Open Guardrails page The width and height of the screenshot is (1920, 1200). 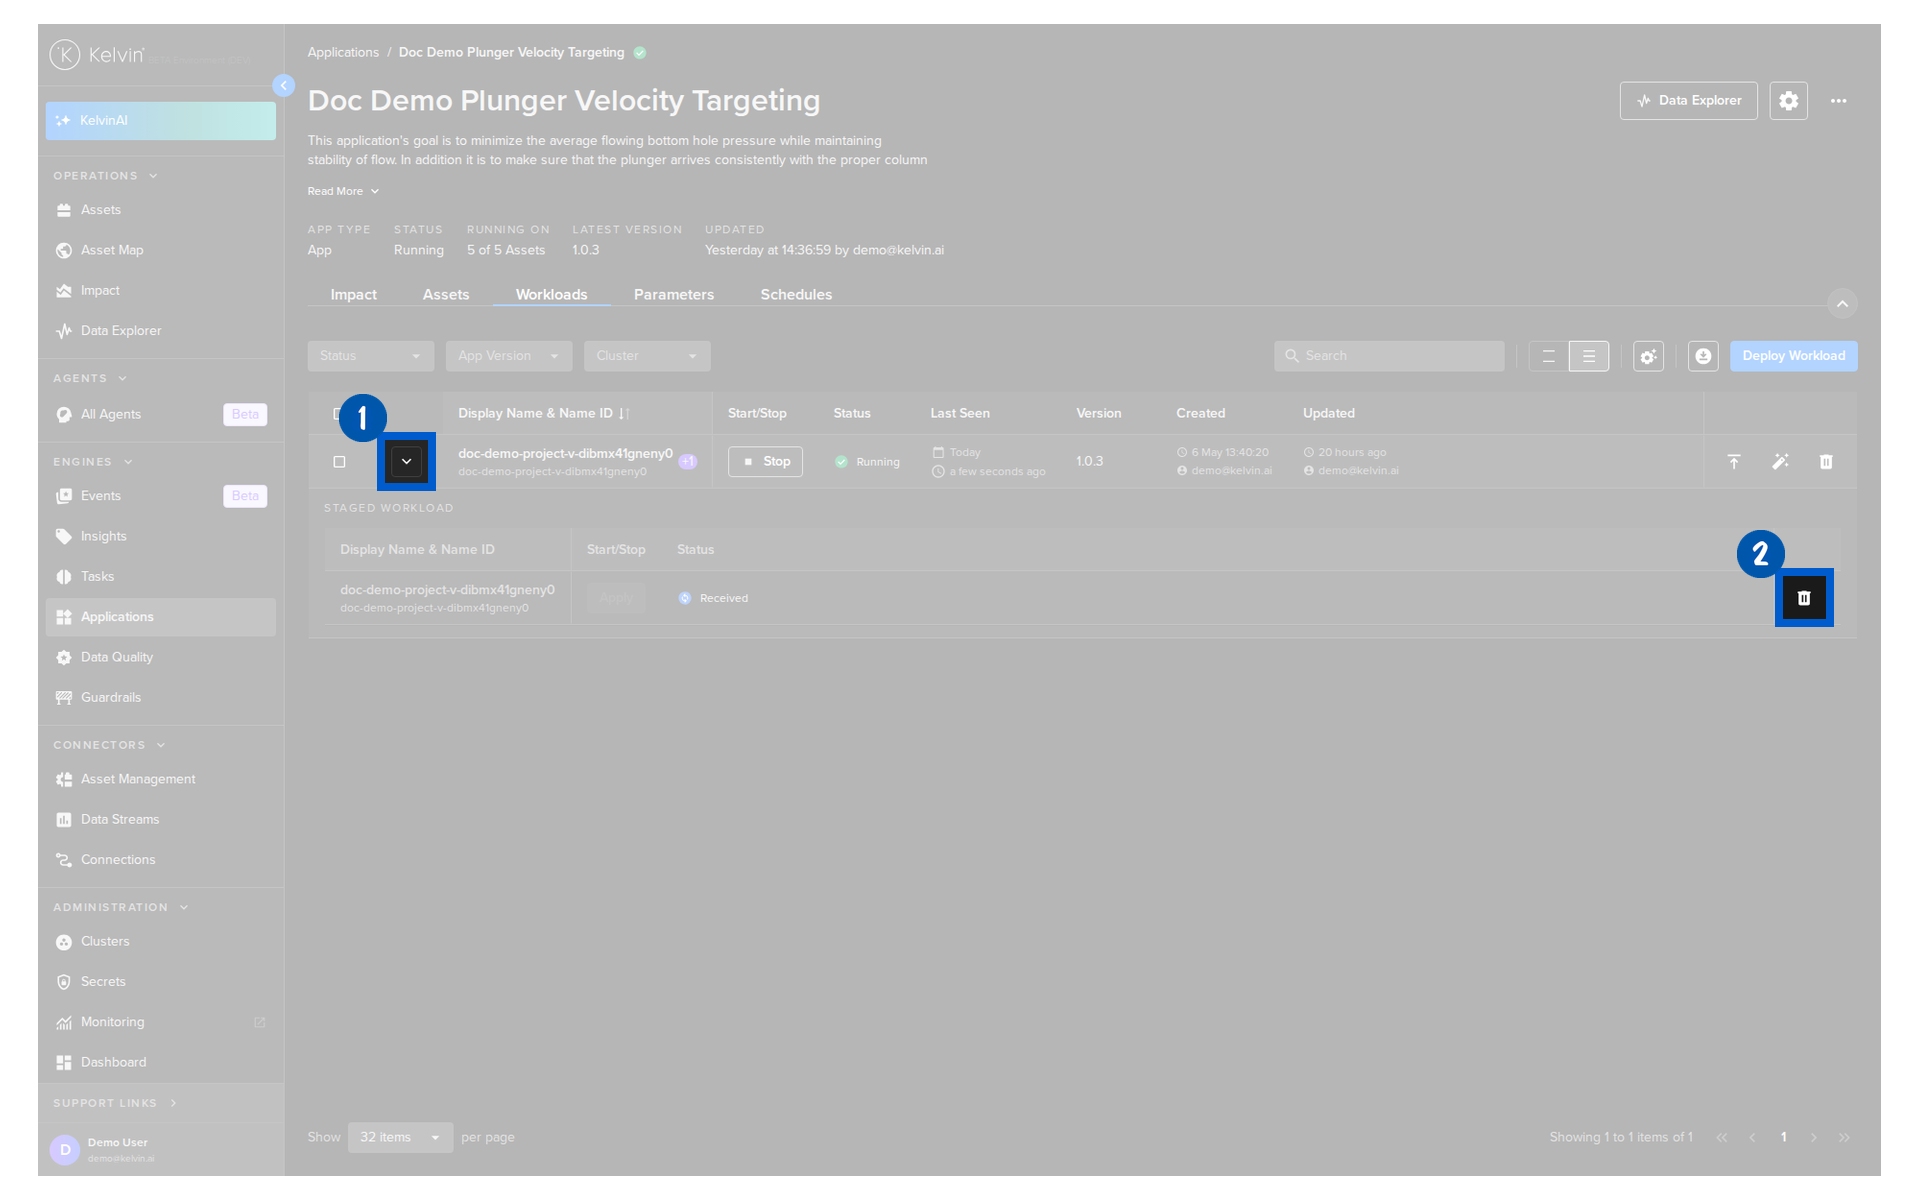(x=160, y=698)
